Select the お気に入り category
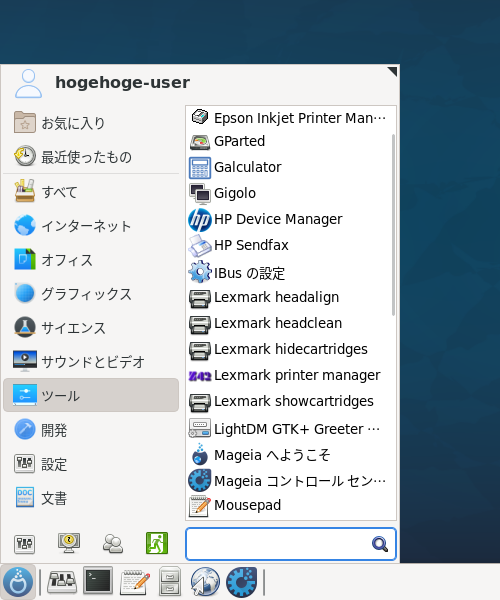This screenshot has width=500, height=600. point(91,123)
